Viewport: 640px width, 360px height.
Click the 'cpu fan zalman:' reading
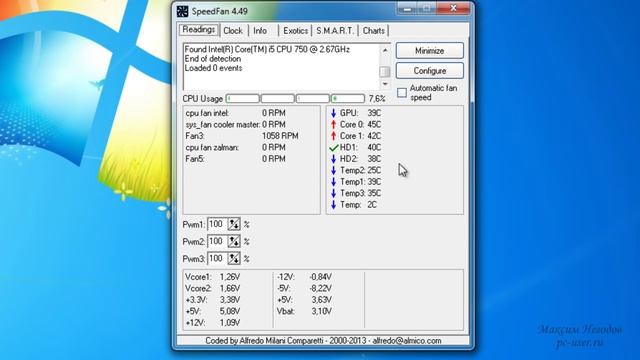236,147
